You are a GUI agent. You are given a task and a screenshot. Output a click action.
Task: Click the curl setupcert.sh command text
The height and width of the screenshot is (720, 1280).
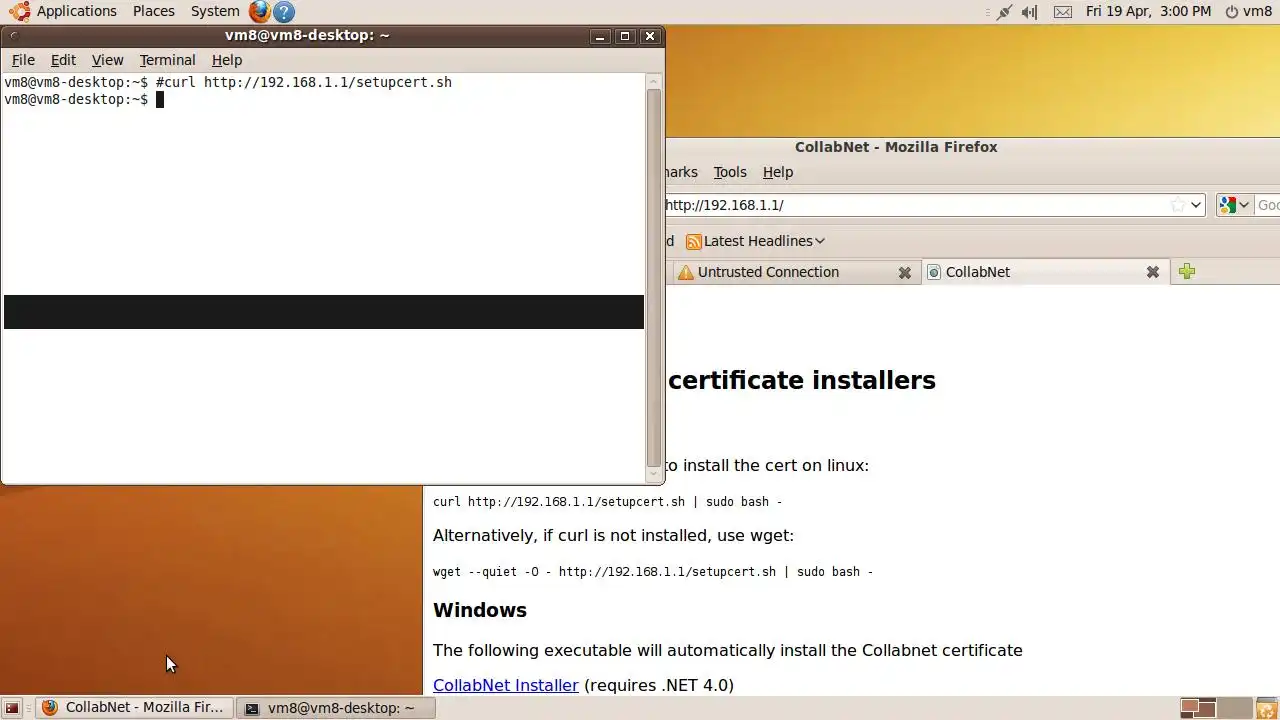[608, 502]
